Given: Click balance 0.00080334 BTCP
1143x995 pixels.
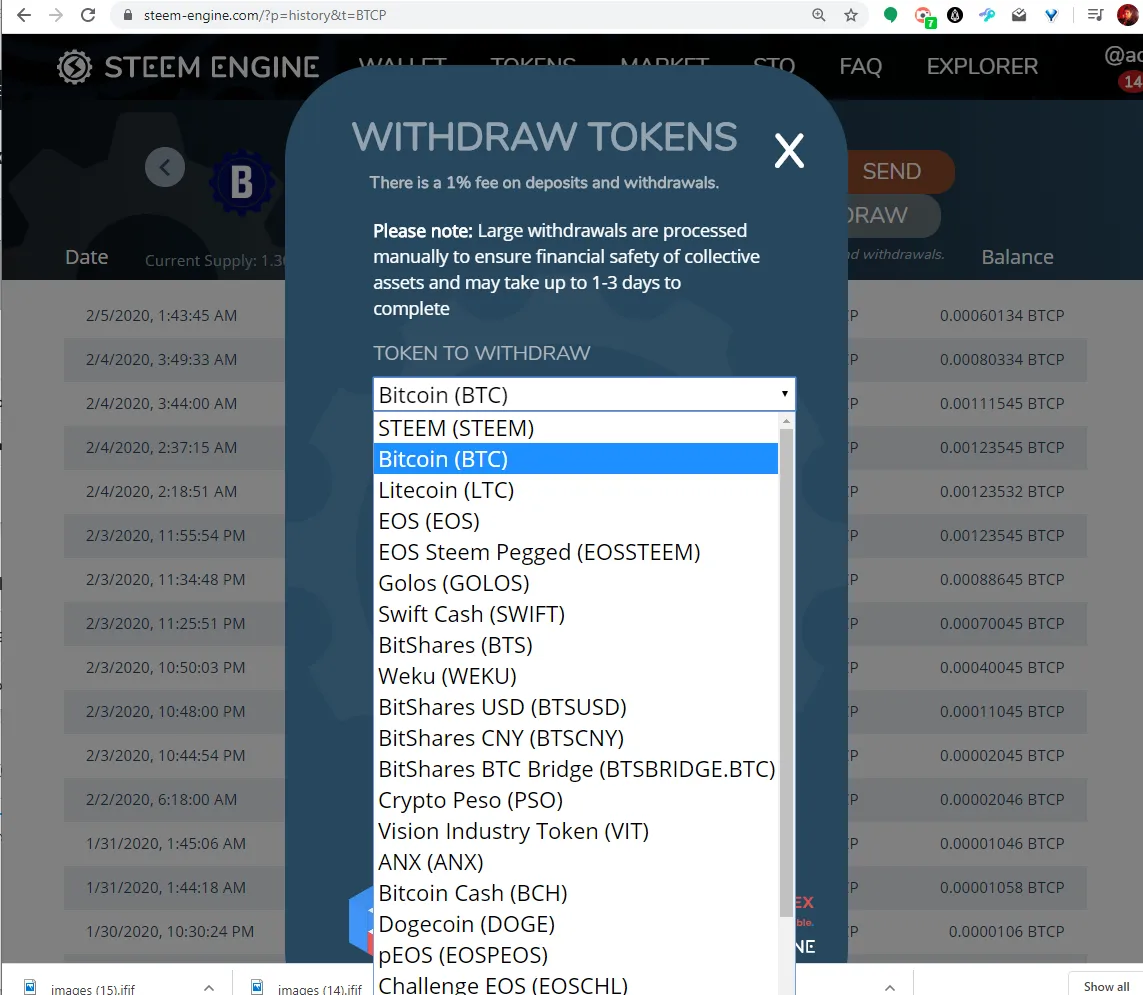Looking at the screenshot, I should (x=1002, y=359).
